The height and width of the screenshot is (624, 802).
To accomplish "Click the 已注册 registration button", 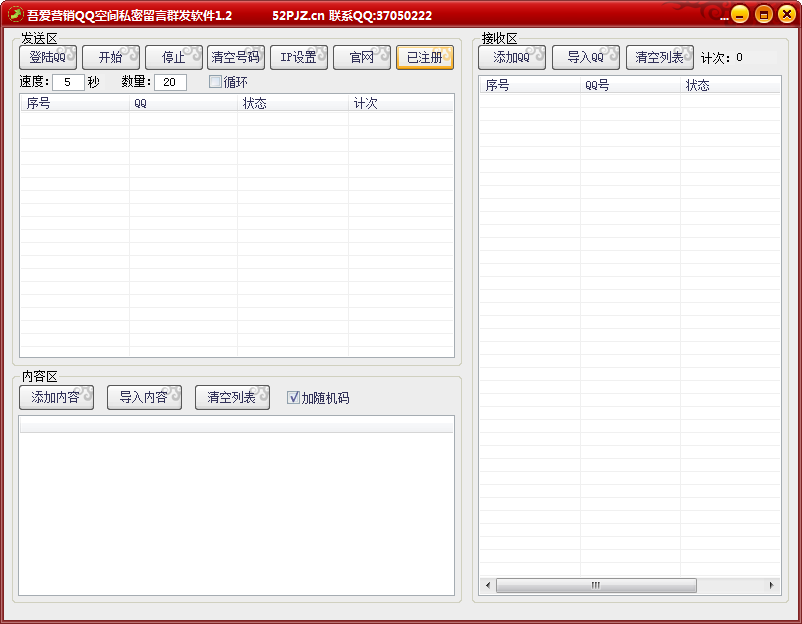I will pyautogui.click(x=424, y=57).
